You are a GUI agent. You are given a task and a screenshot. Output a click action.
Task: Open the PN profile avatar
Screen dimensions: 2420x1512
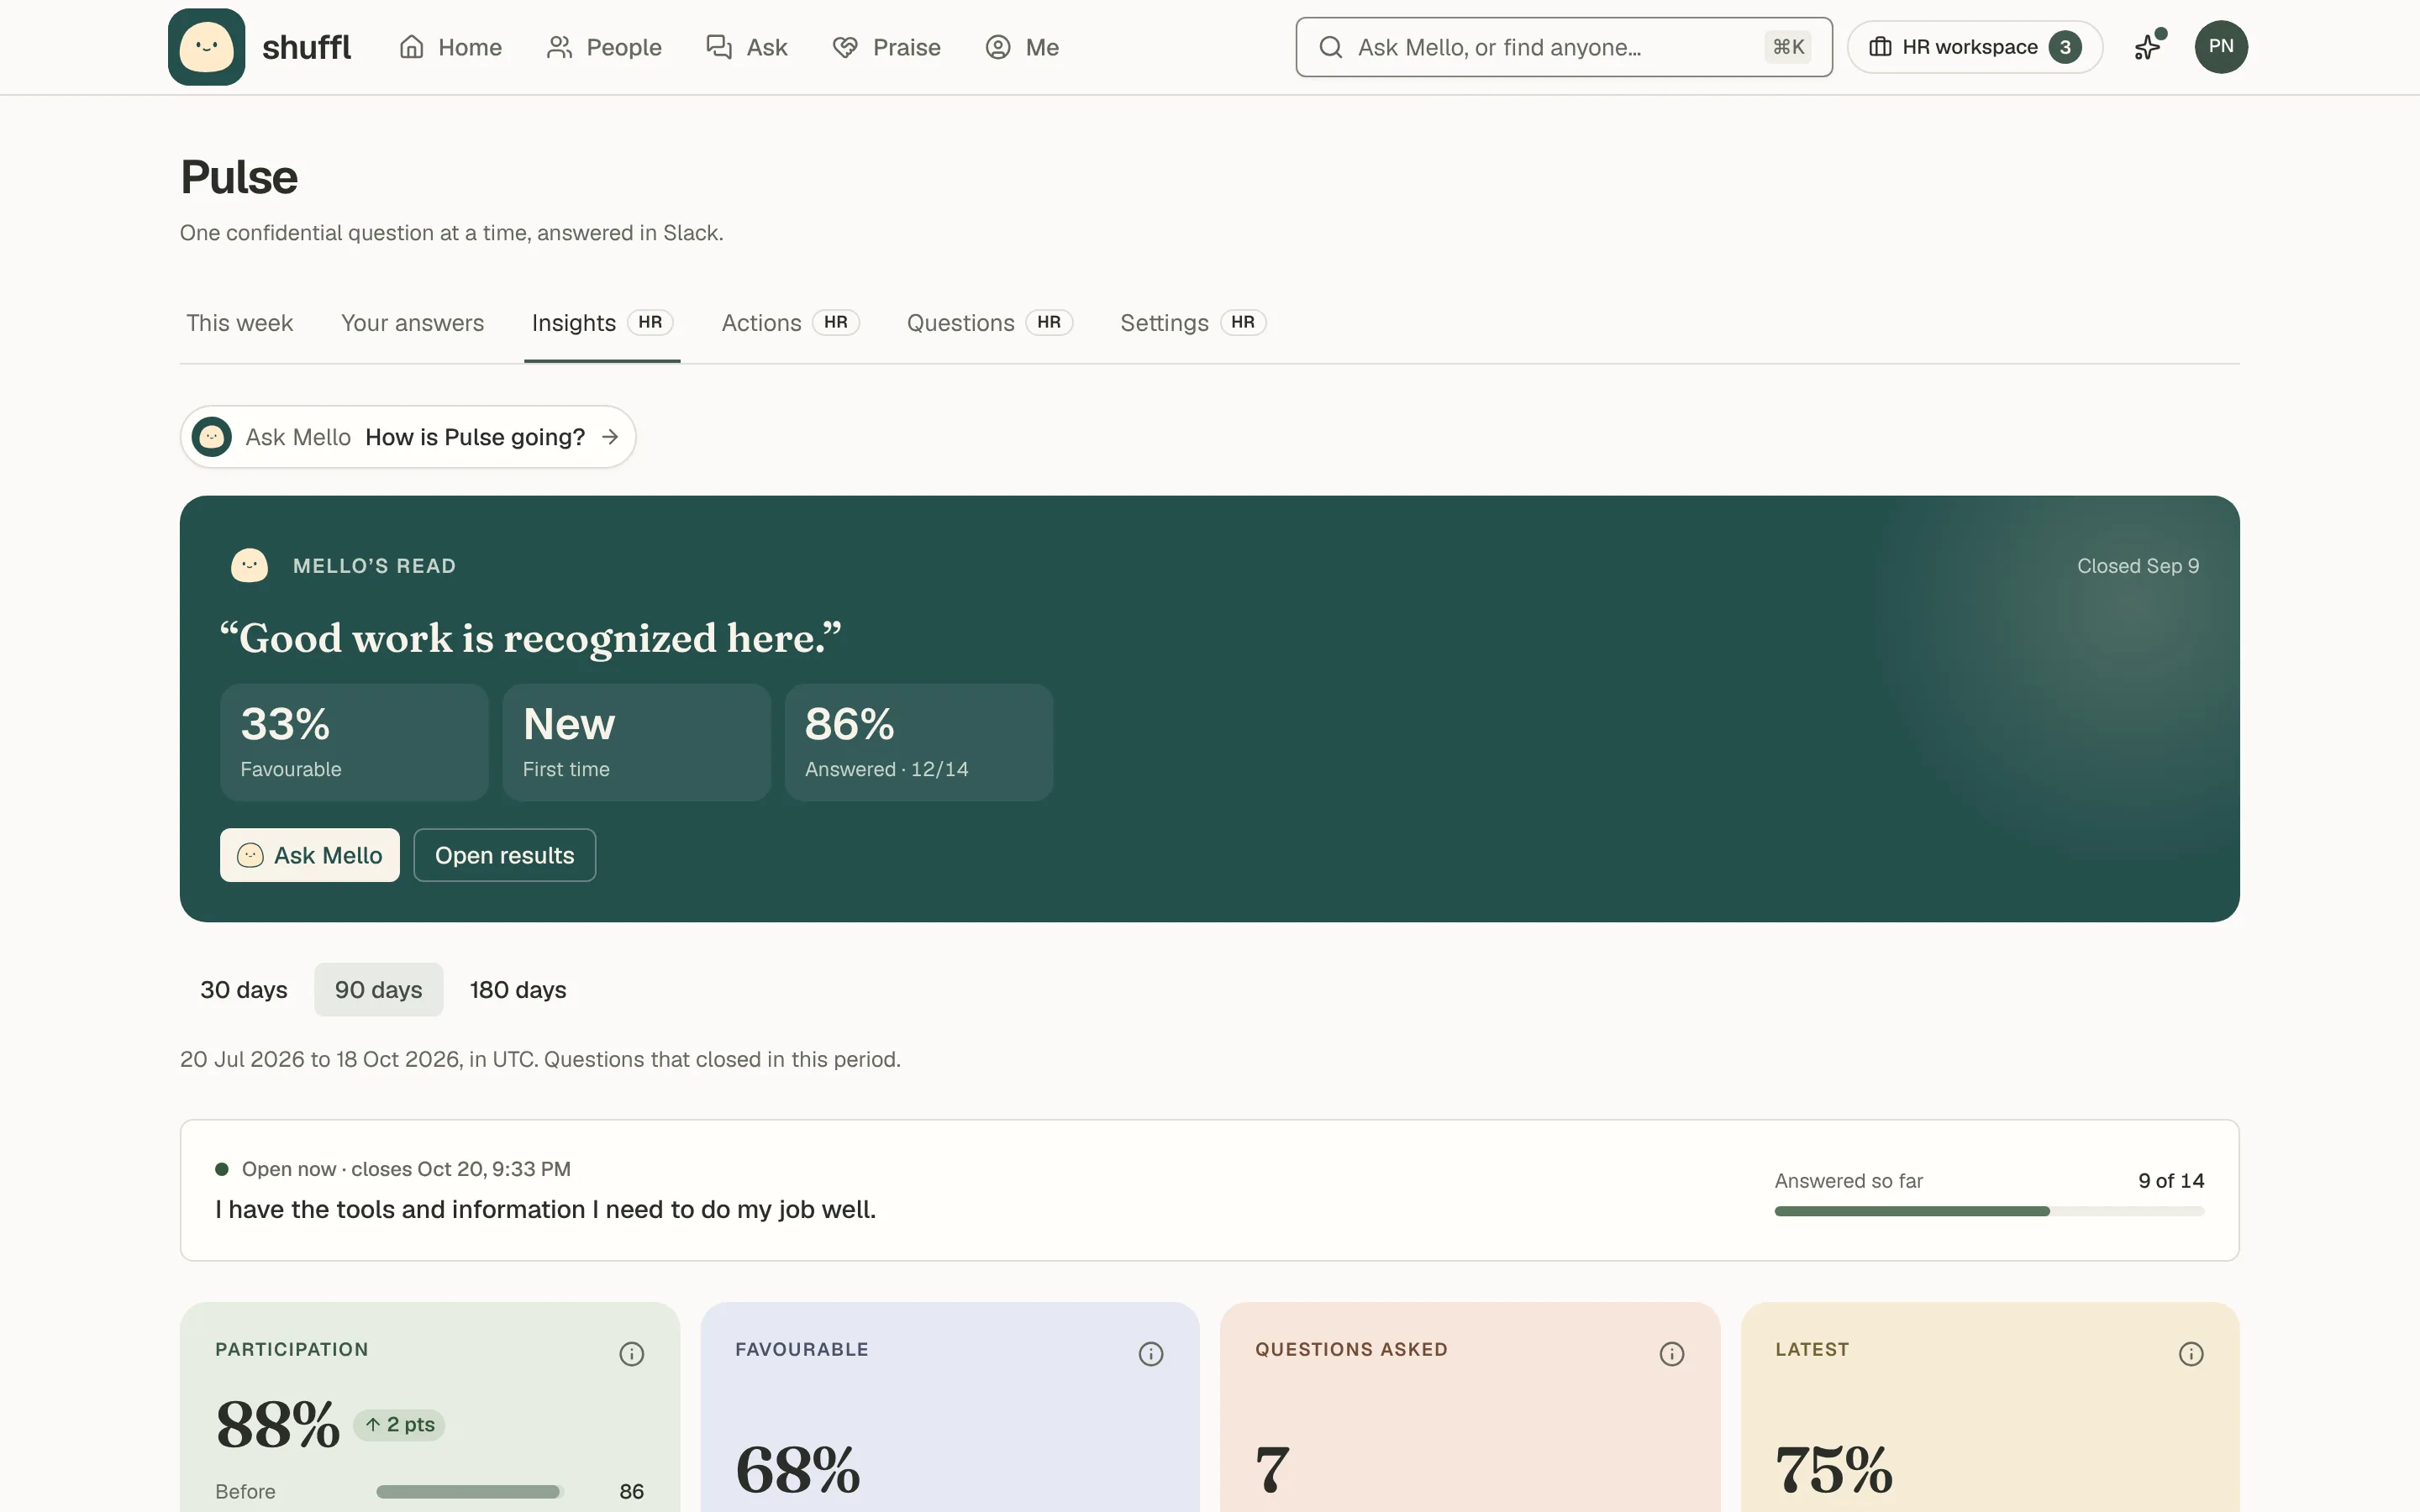click(x=2221, y=47)
